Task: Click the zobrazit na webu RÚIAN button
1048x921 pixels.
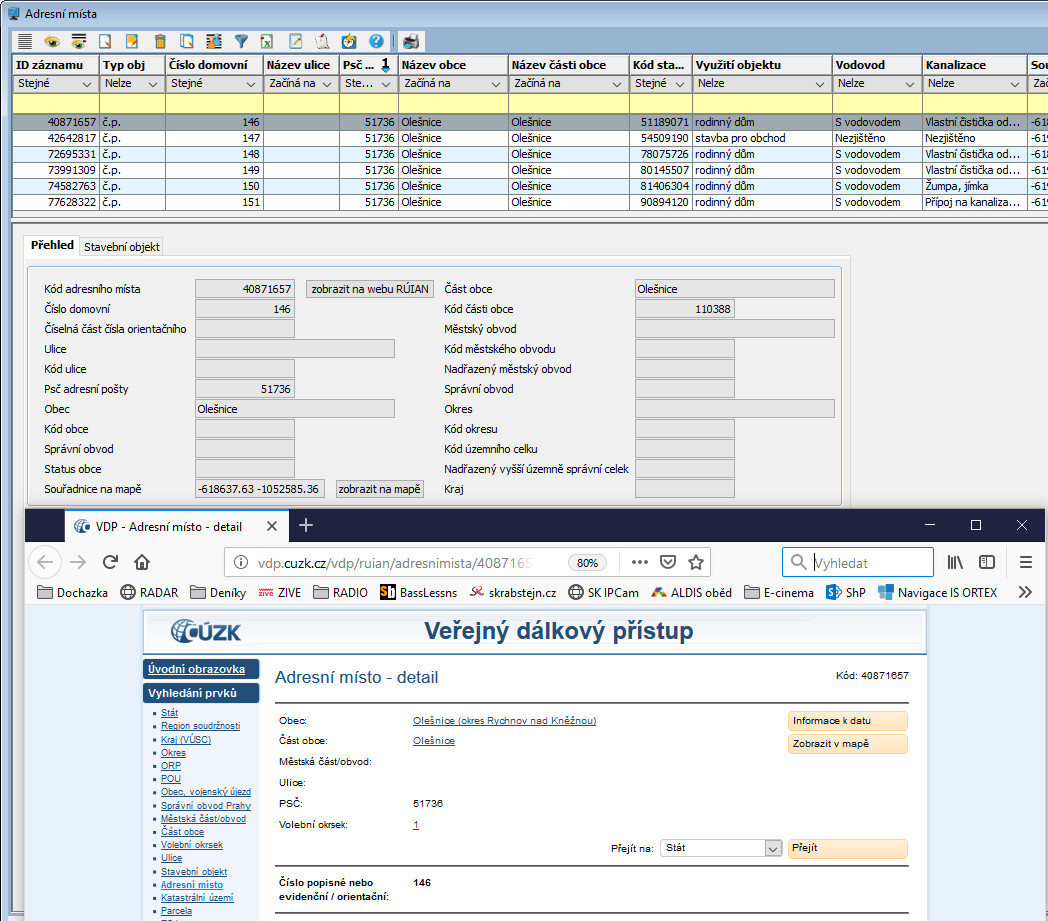Action: [370, 289]
